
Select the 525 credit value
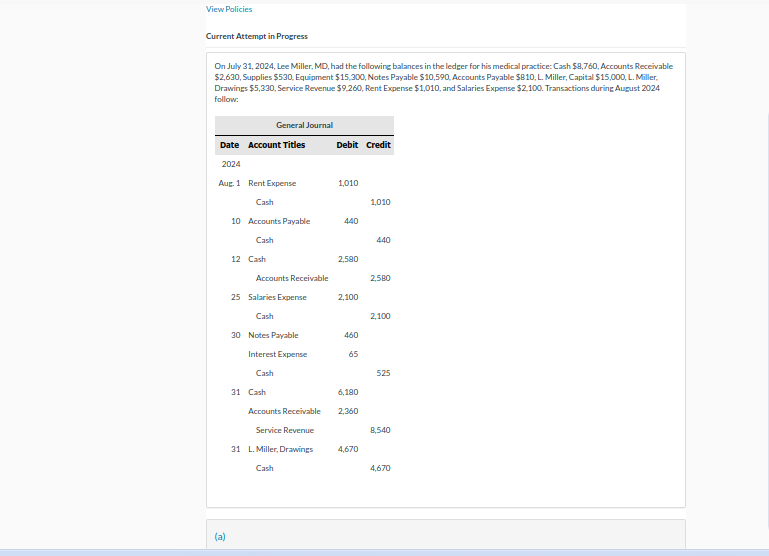click(384, 374)
